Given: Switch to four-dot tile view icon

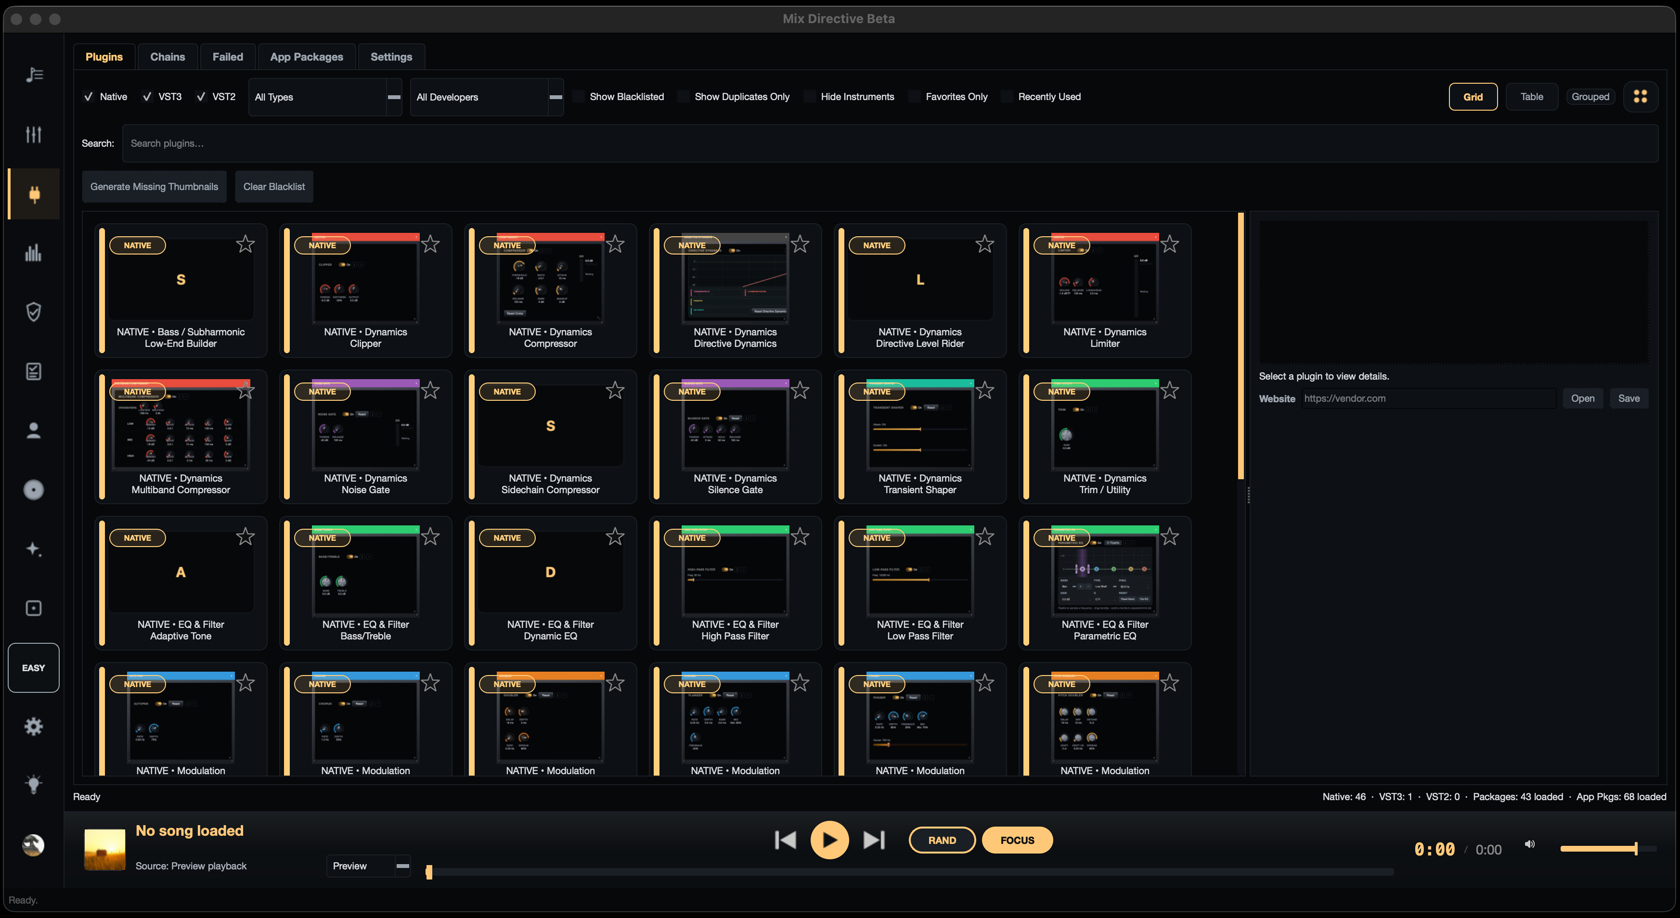Looking at the screenshot, I should click(x=1640, y=97).
